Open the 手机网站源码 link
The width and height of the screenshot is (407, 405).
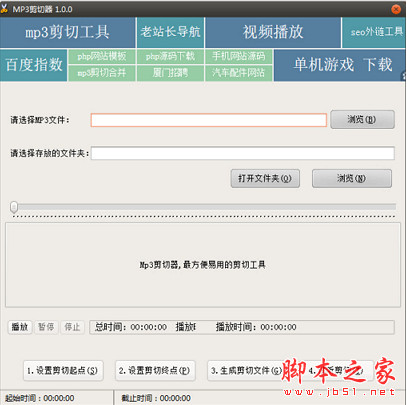pyautogui.click(x=239, y=56)
